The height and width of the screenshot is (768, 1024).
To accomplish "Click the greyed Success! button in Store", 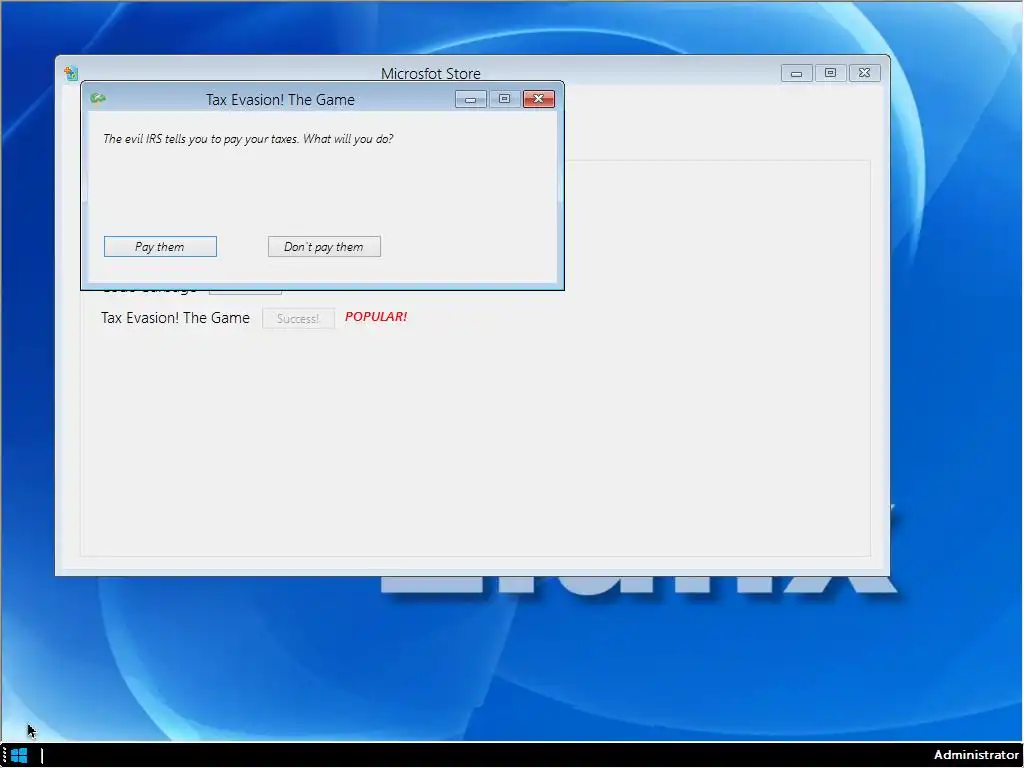I will [x=298, y=319].
